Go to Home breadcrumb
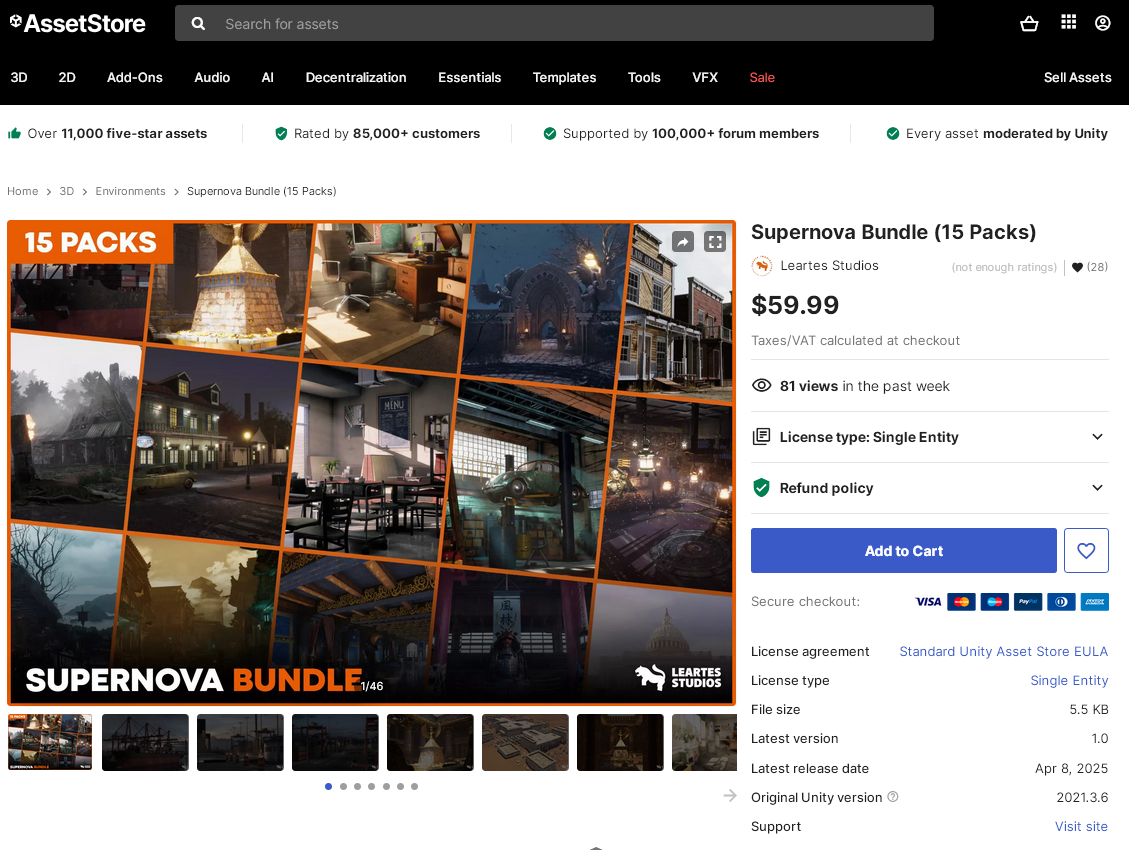This screenshot has width=1129, height=850. 22,191
